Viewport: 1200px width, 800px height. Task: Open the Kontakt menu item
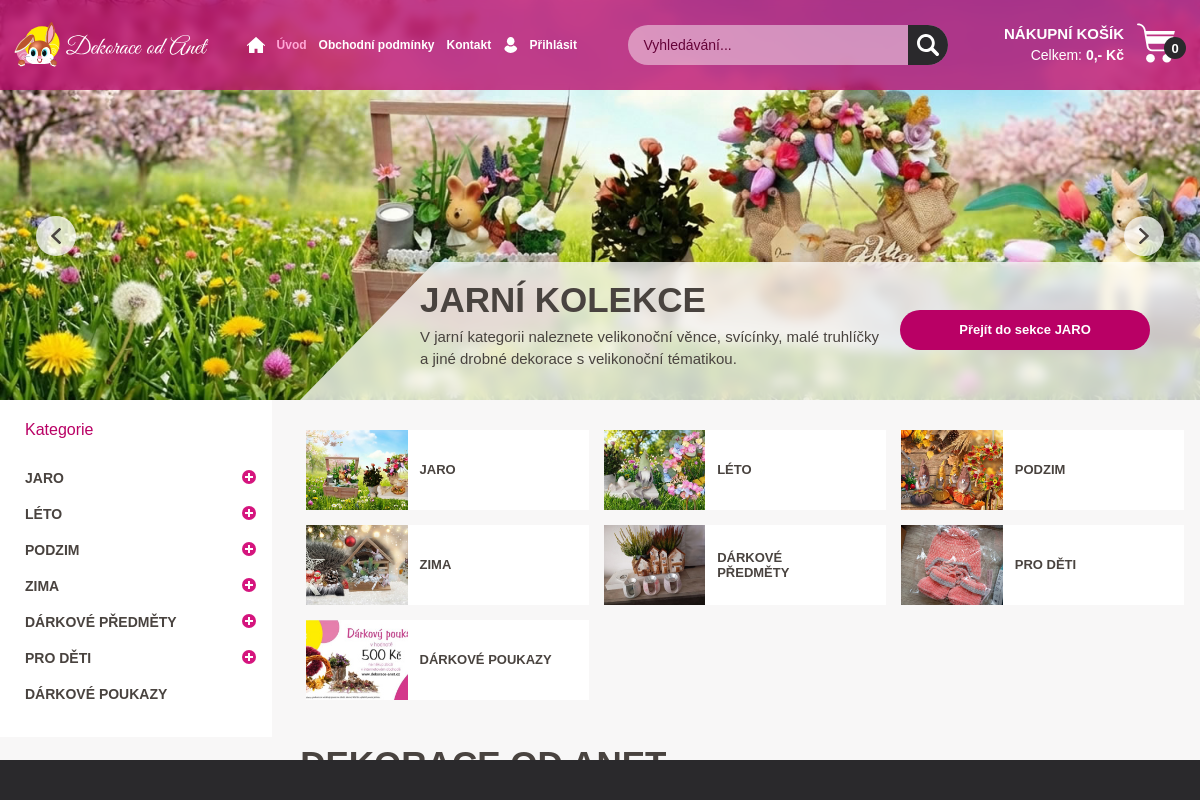[x=468, y=45]
